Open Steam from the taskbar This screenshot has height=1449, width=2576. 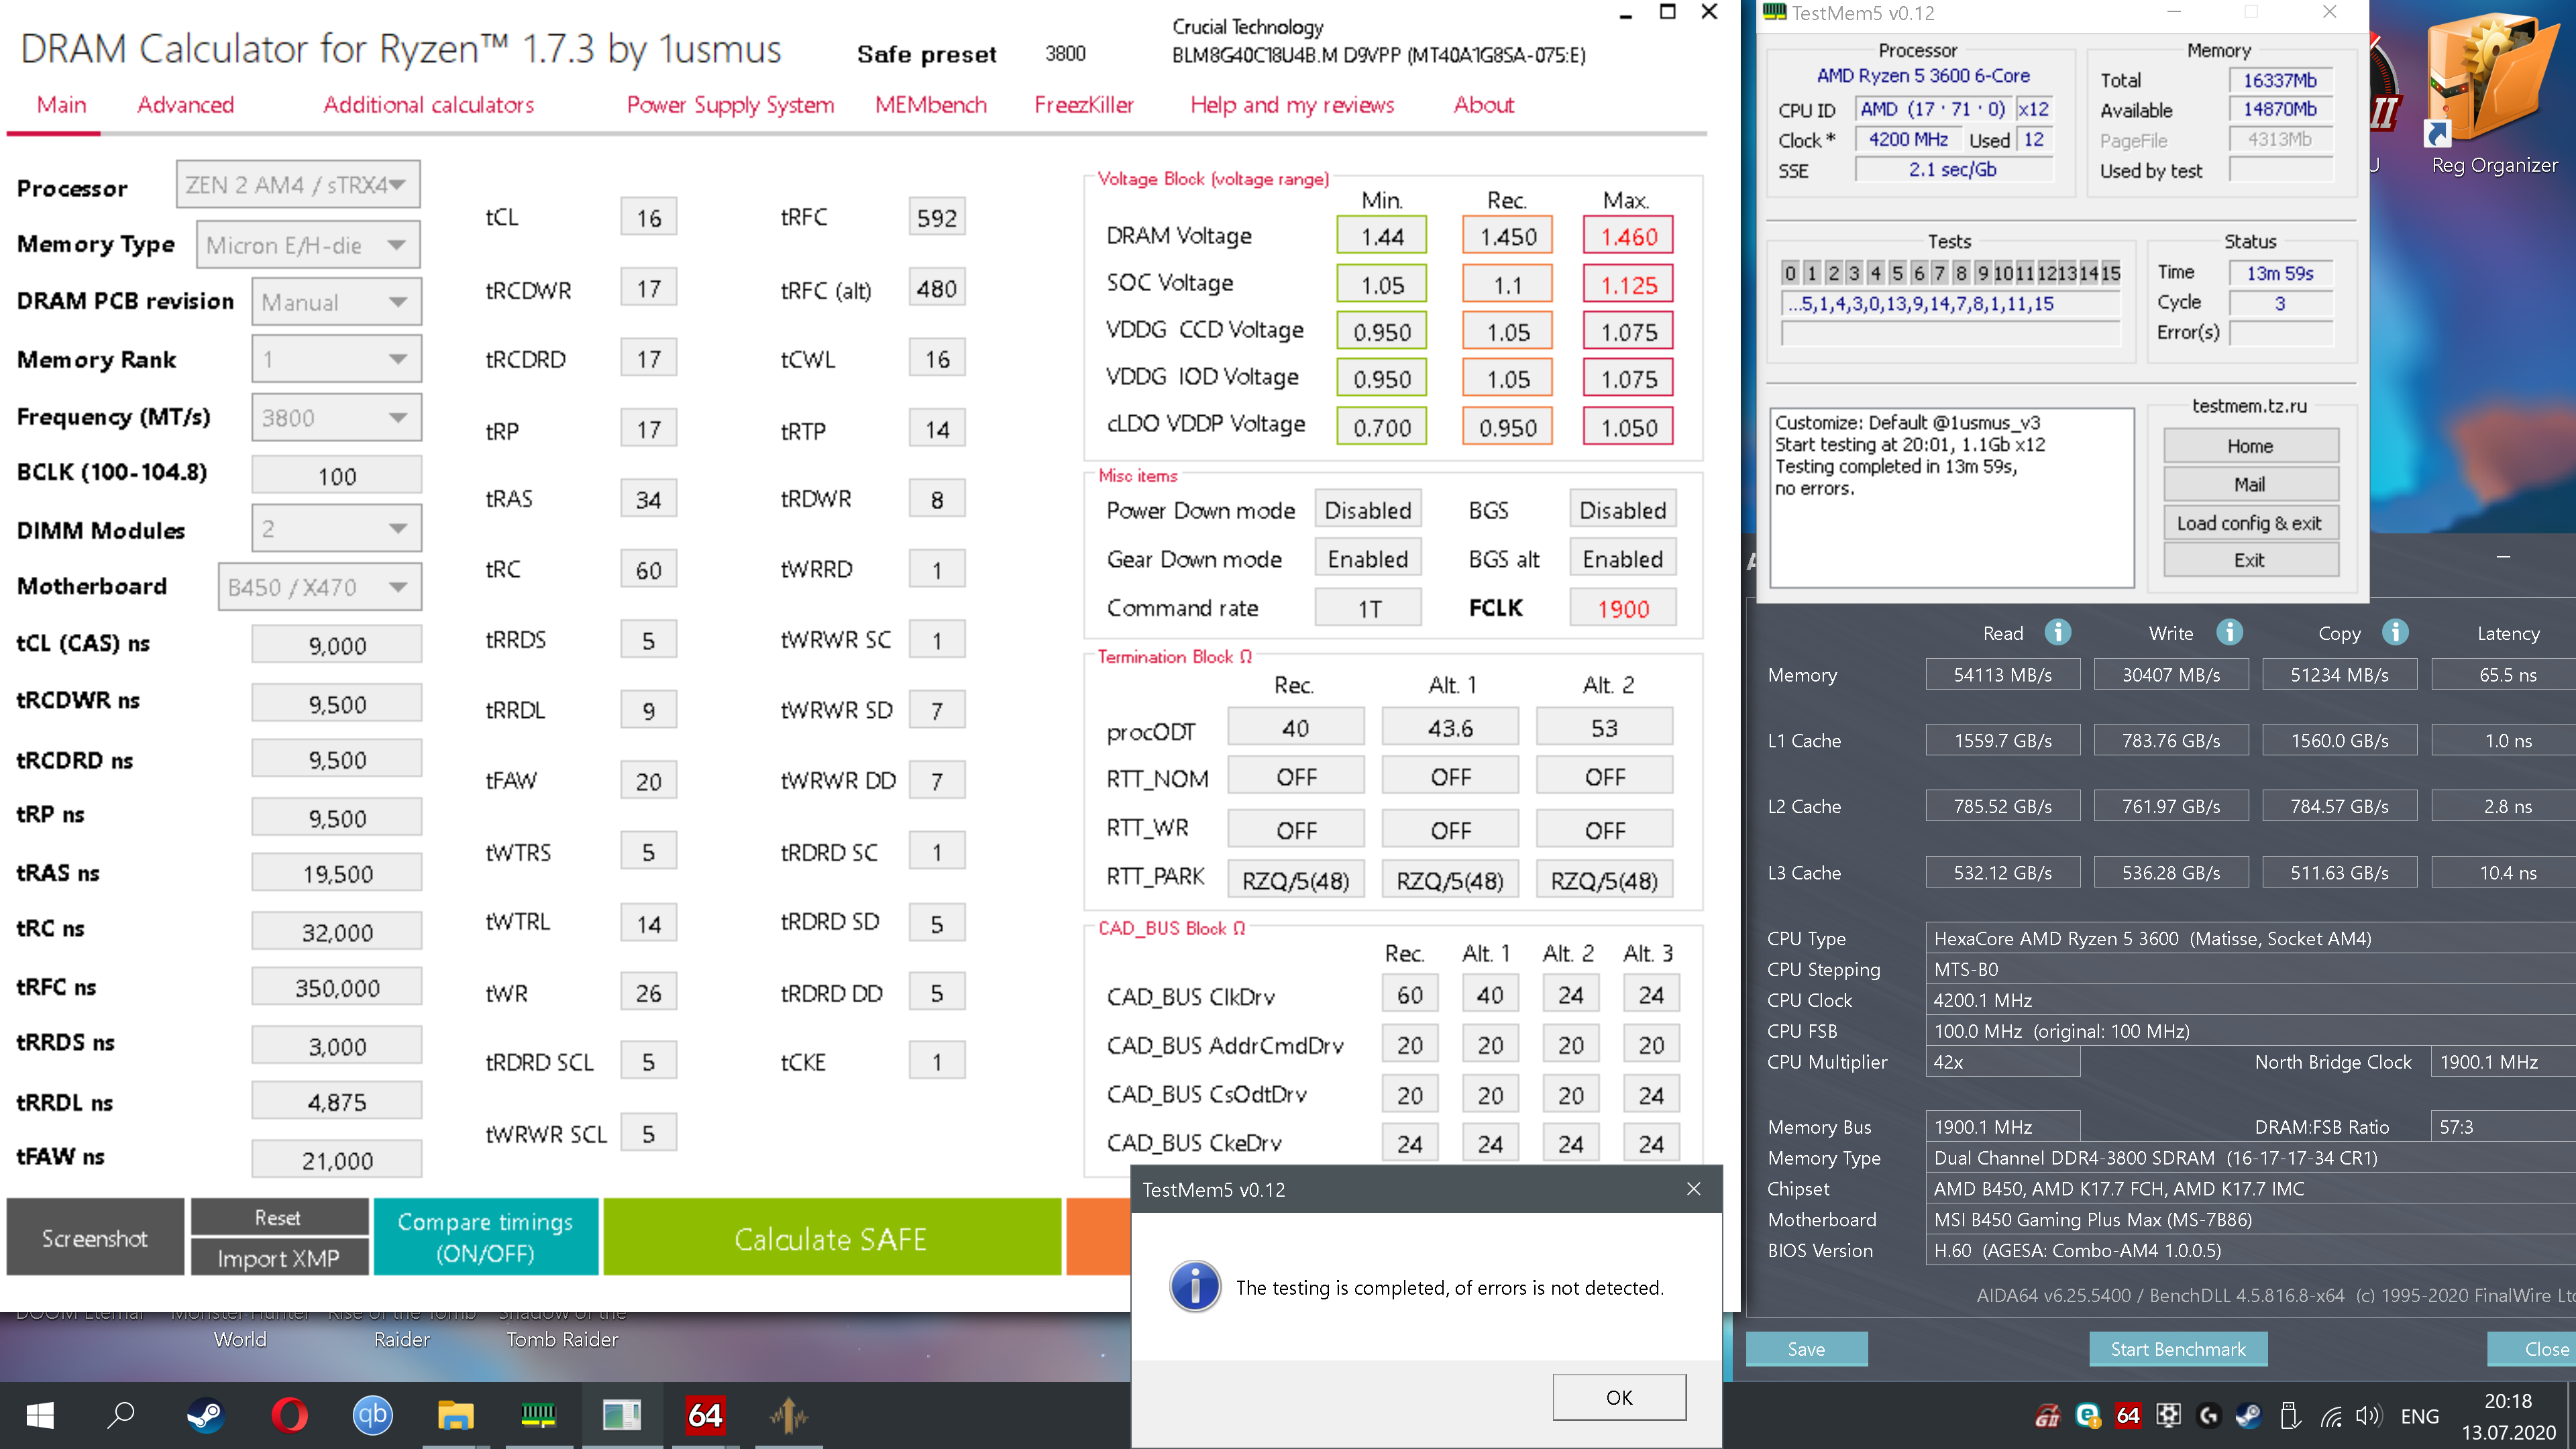[206, 1415]
